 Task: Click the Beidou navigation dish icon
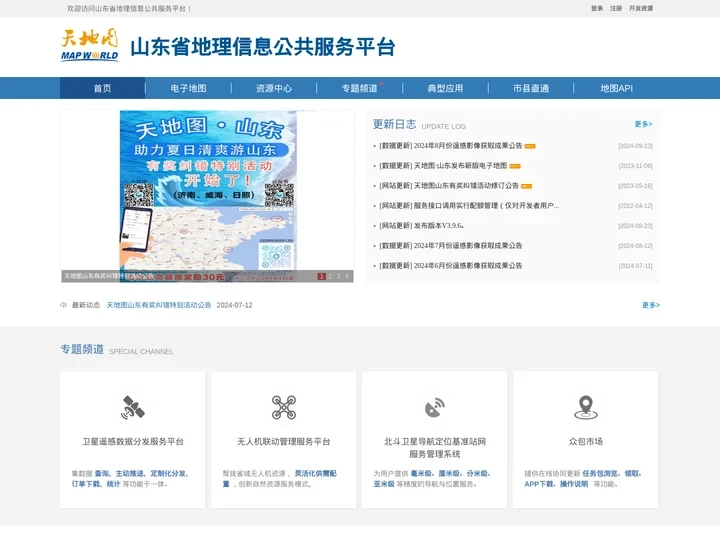(435, 407)
